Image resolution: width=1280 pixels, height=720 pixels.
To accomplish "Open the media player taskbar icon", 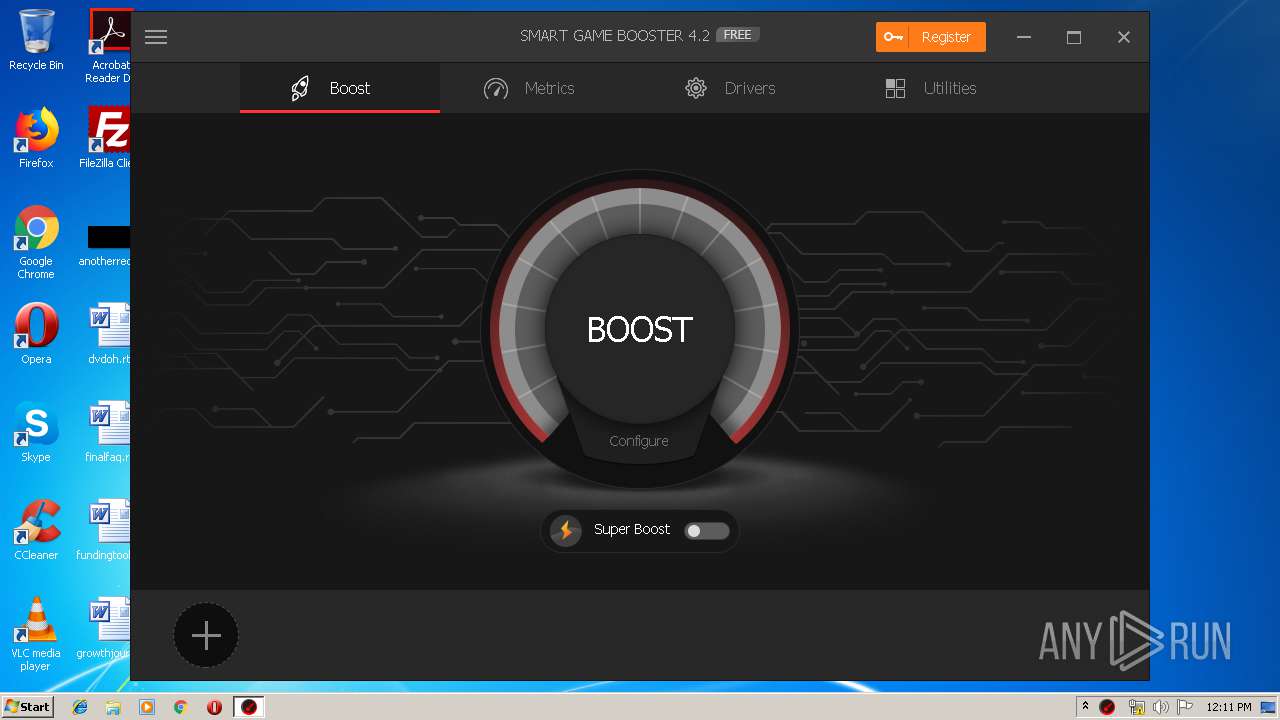I will (x=147, y=707).
